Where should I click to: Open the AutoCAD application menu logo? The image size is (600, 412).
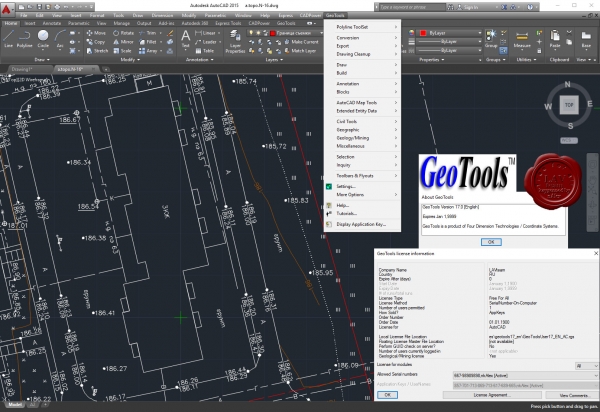[6, 8]
